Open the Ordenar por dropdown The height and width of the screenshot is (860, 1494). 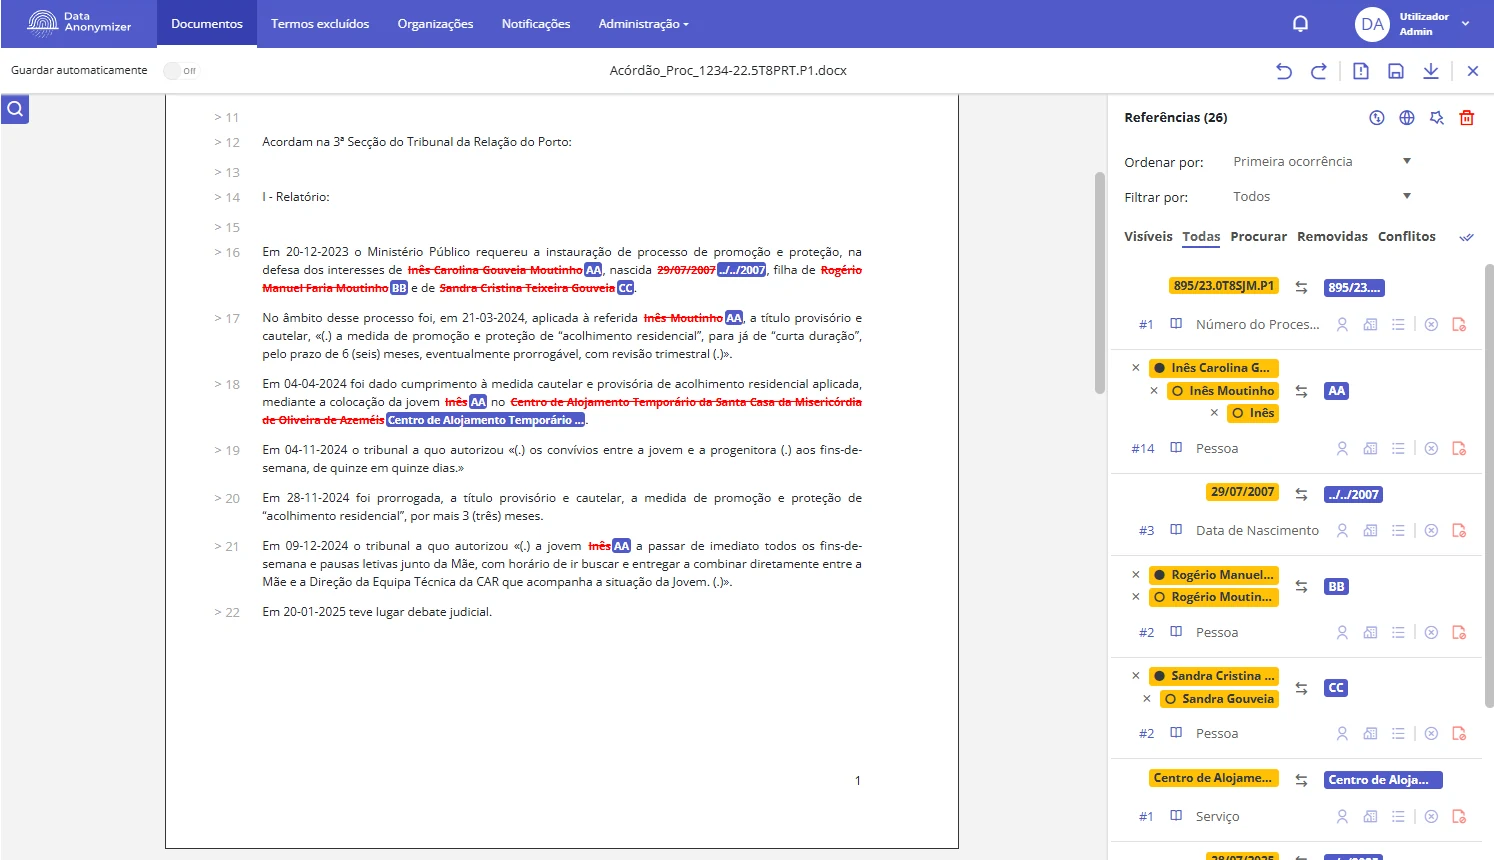(x=1322, y=162)
